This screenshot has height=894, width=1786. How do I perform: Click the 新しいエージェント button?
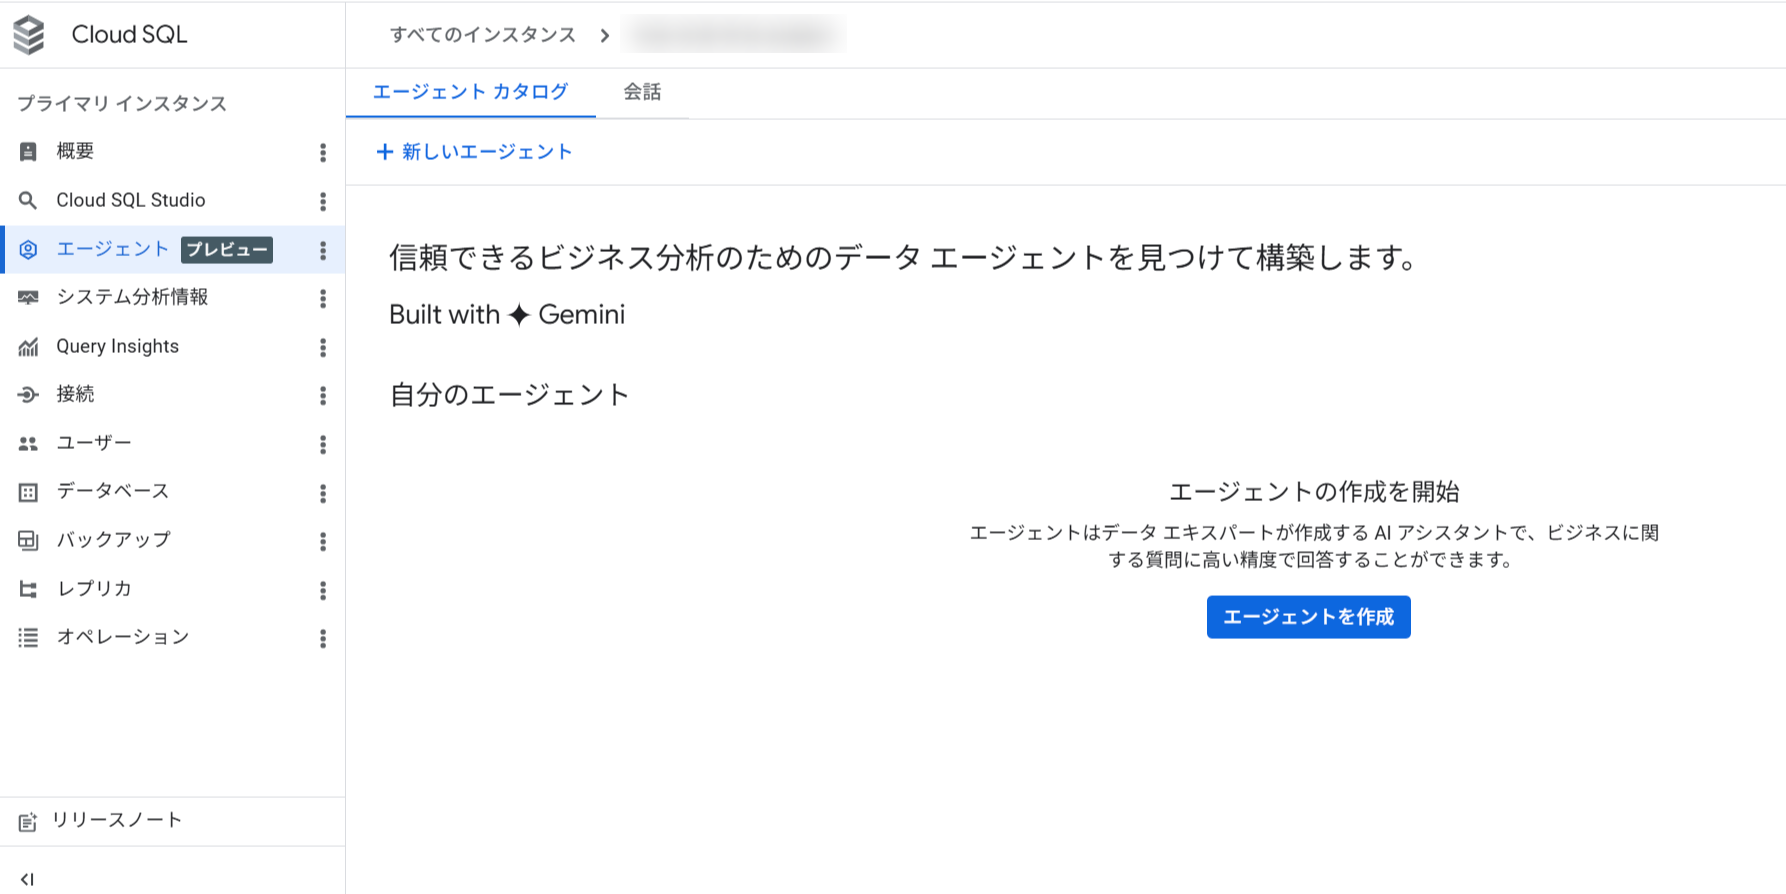coord(474,152)
